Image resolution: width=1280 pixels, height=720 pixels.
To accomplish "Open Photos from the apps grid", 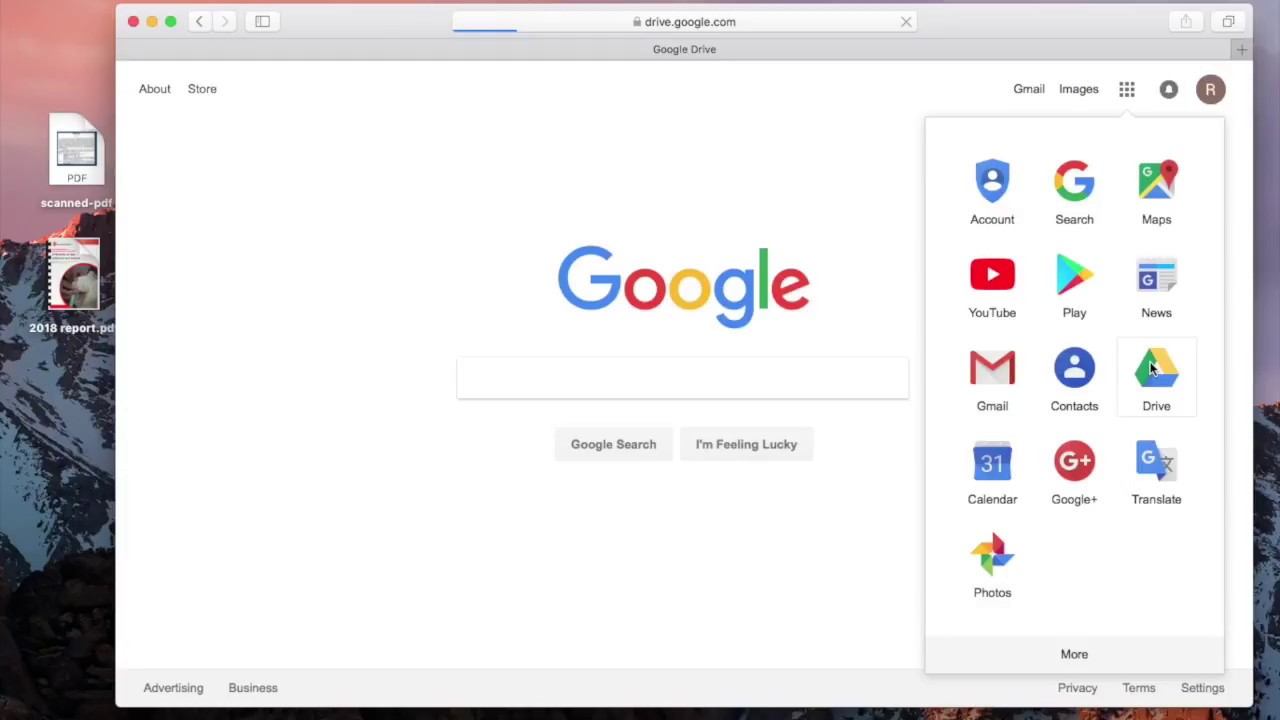I will 992,566.
